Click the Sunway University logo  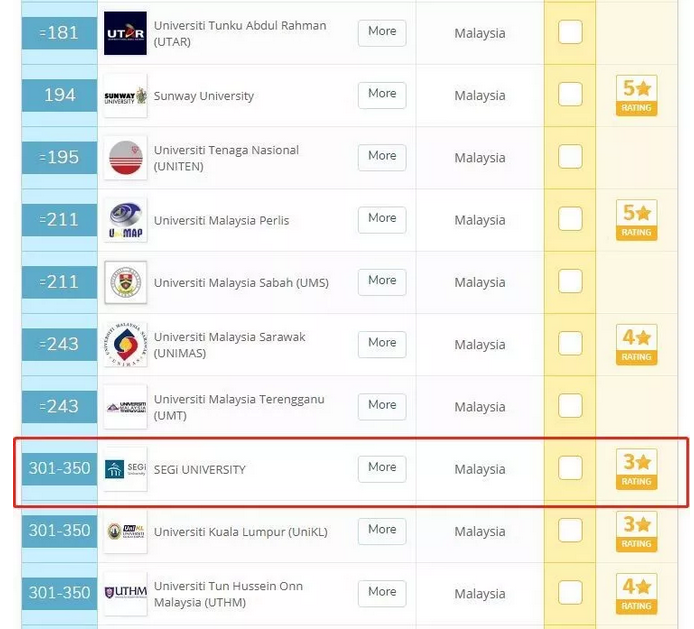[x=125, y=96]
